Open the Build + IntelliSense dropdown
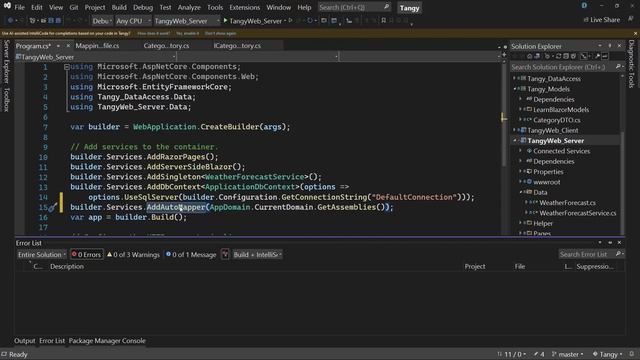The image size is (640, 360). pos(258,255)
